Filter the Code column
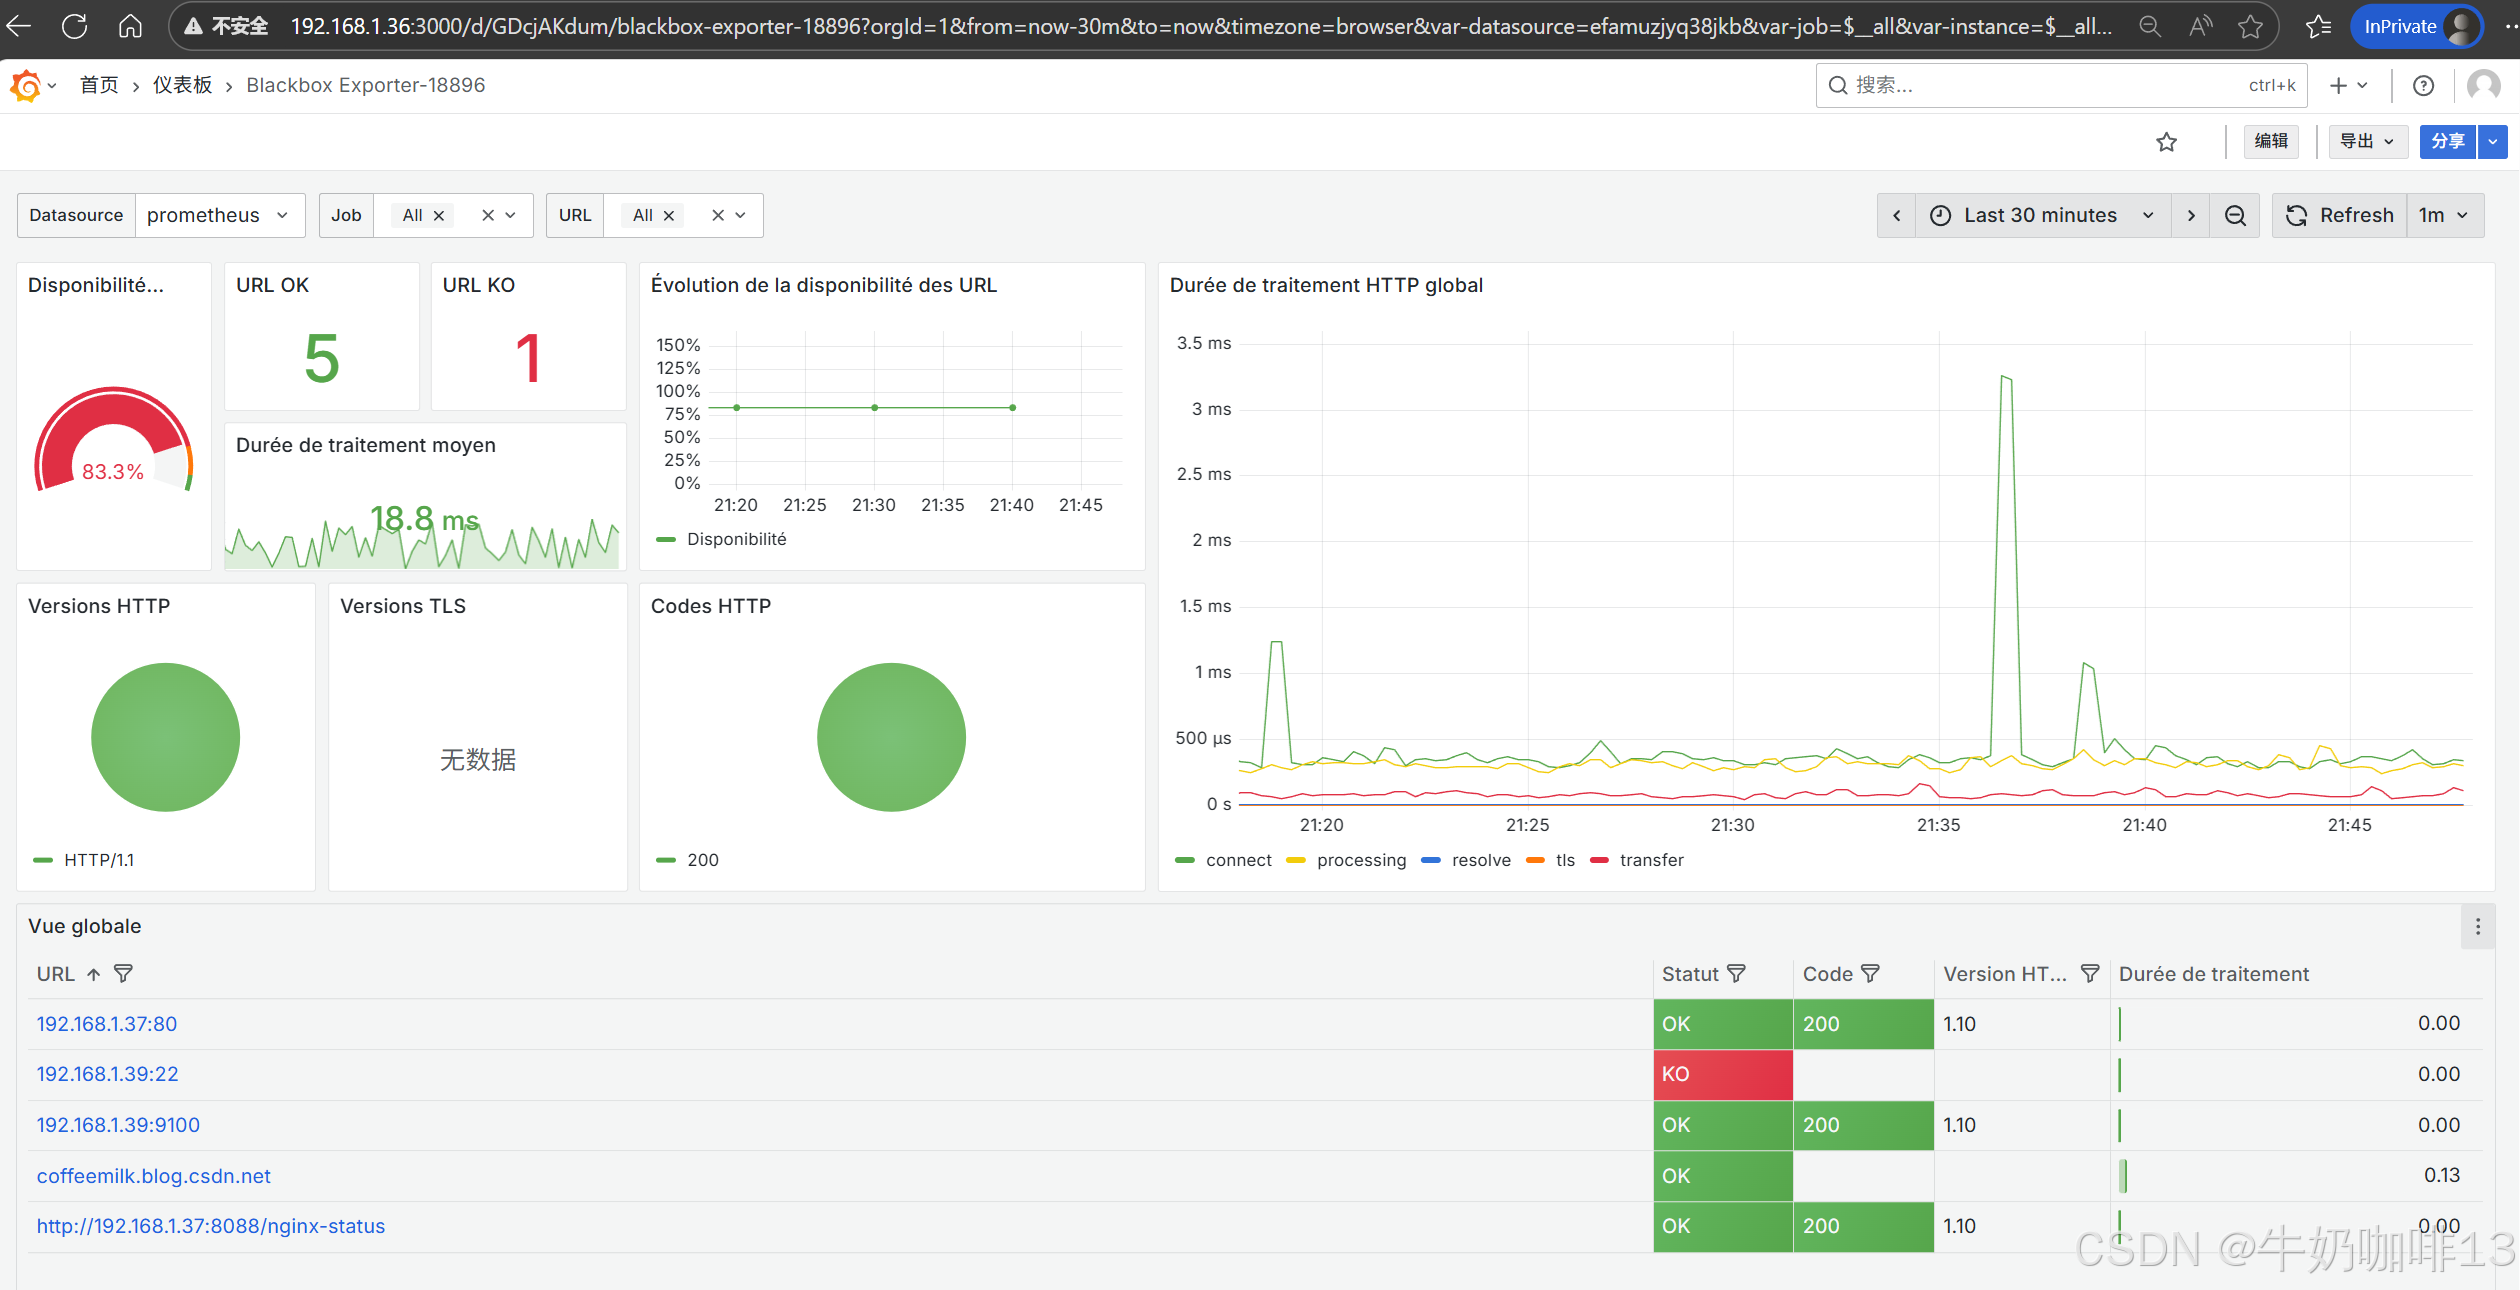Image resolution: width=2520 pixels, height=1290 pixels. click(x=1871, y=974)
